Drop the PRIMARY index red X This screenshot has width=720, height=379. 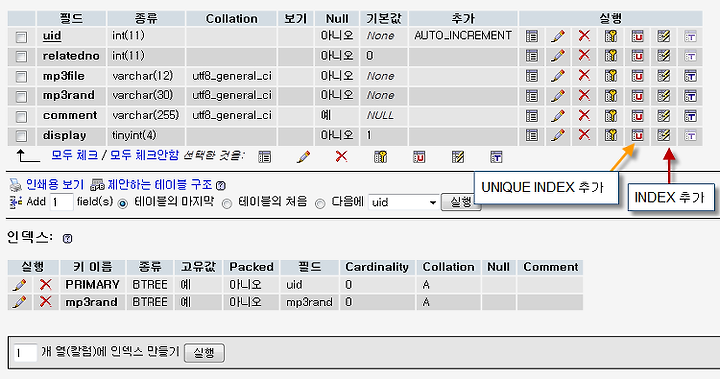coord(45,285)
